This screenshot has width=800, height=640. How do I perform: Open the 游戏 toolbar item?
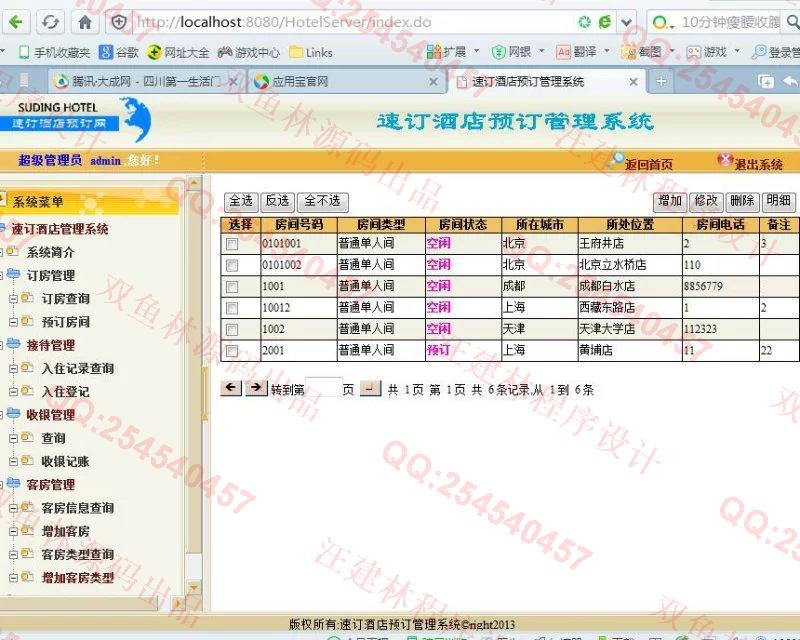(x=707, y=52)
